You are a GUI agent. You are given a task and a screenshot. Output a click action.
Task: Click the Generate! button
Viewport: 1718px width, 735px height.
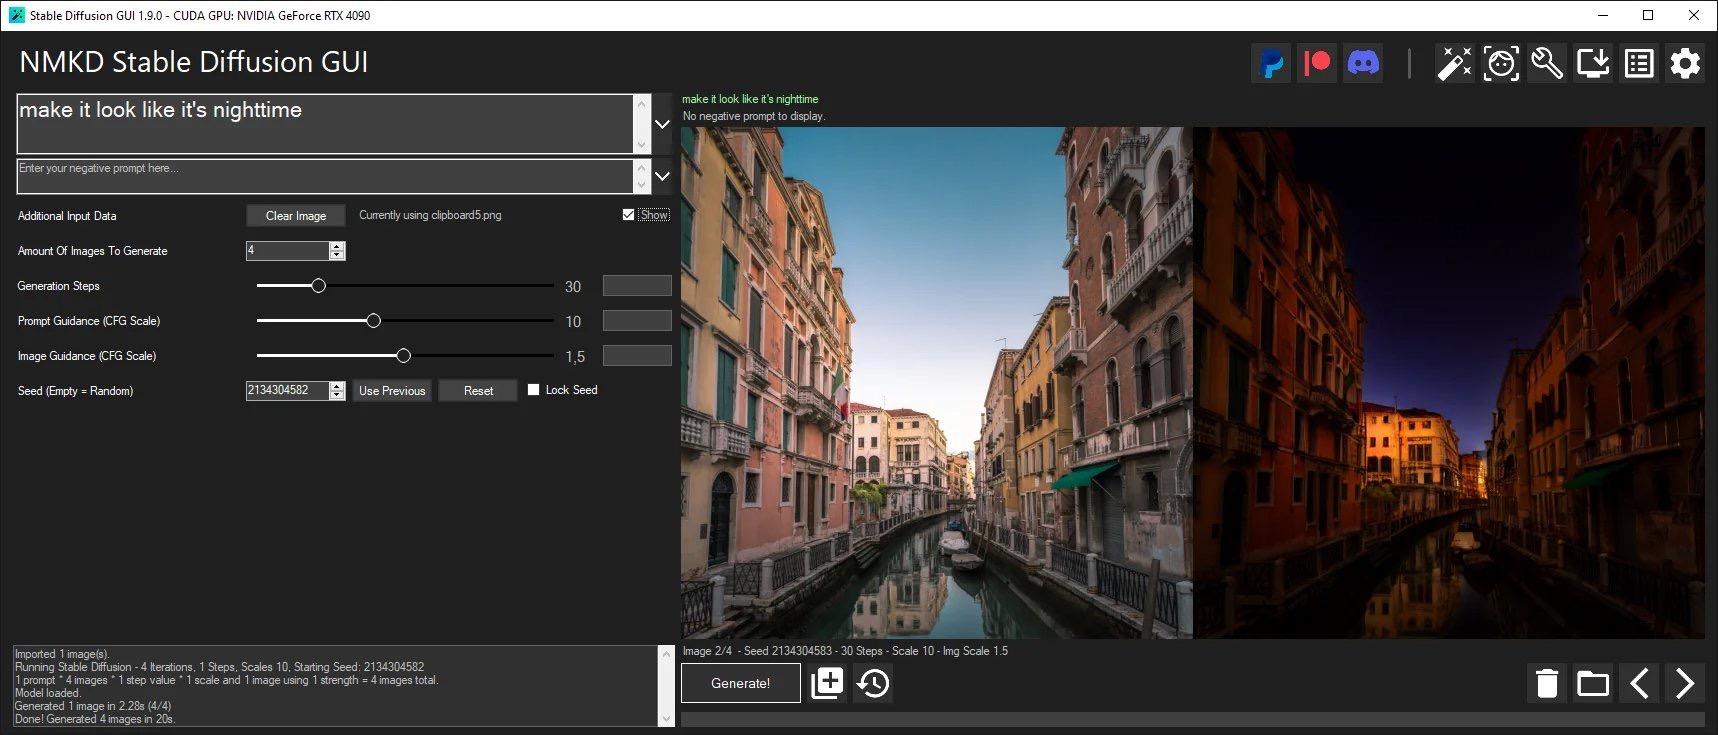click(x=740, y=683)
